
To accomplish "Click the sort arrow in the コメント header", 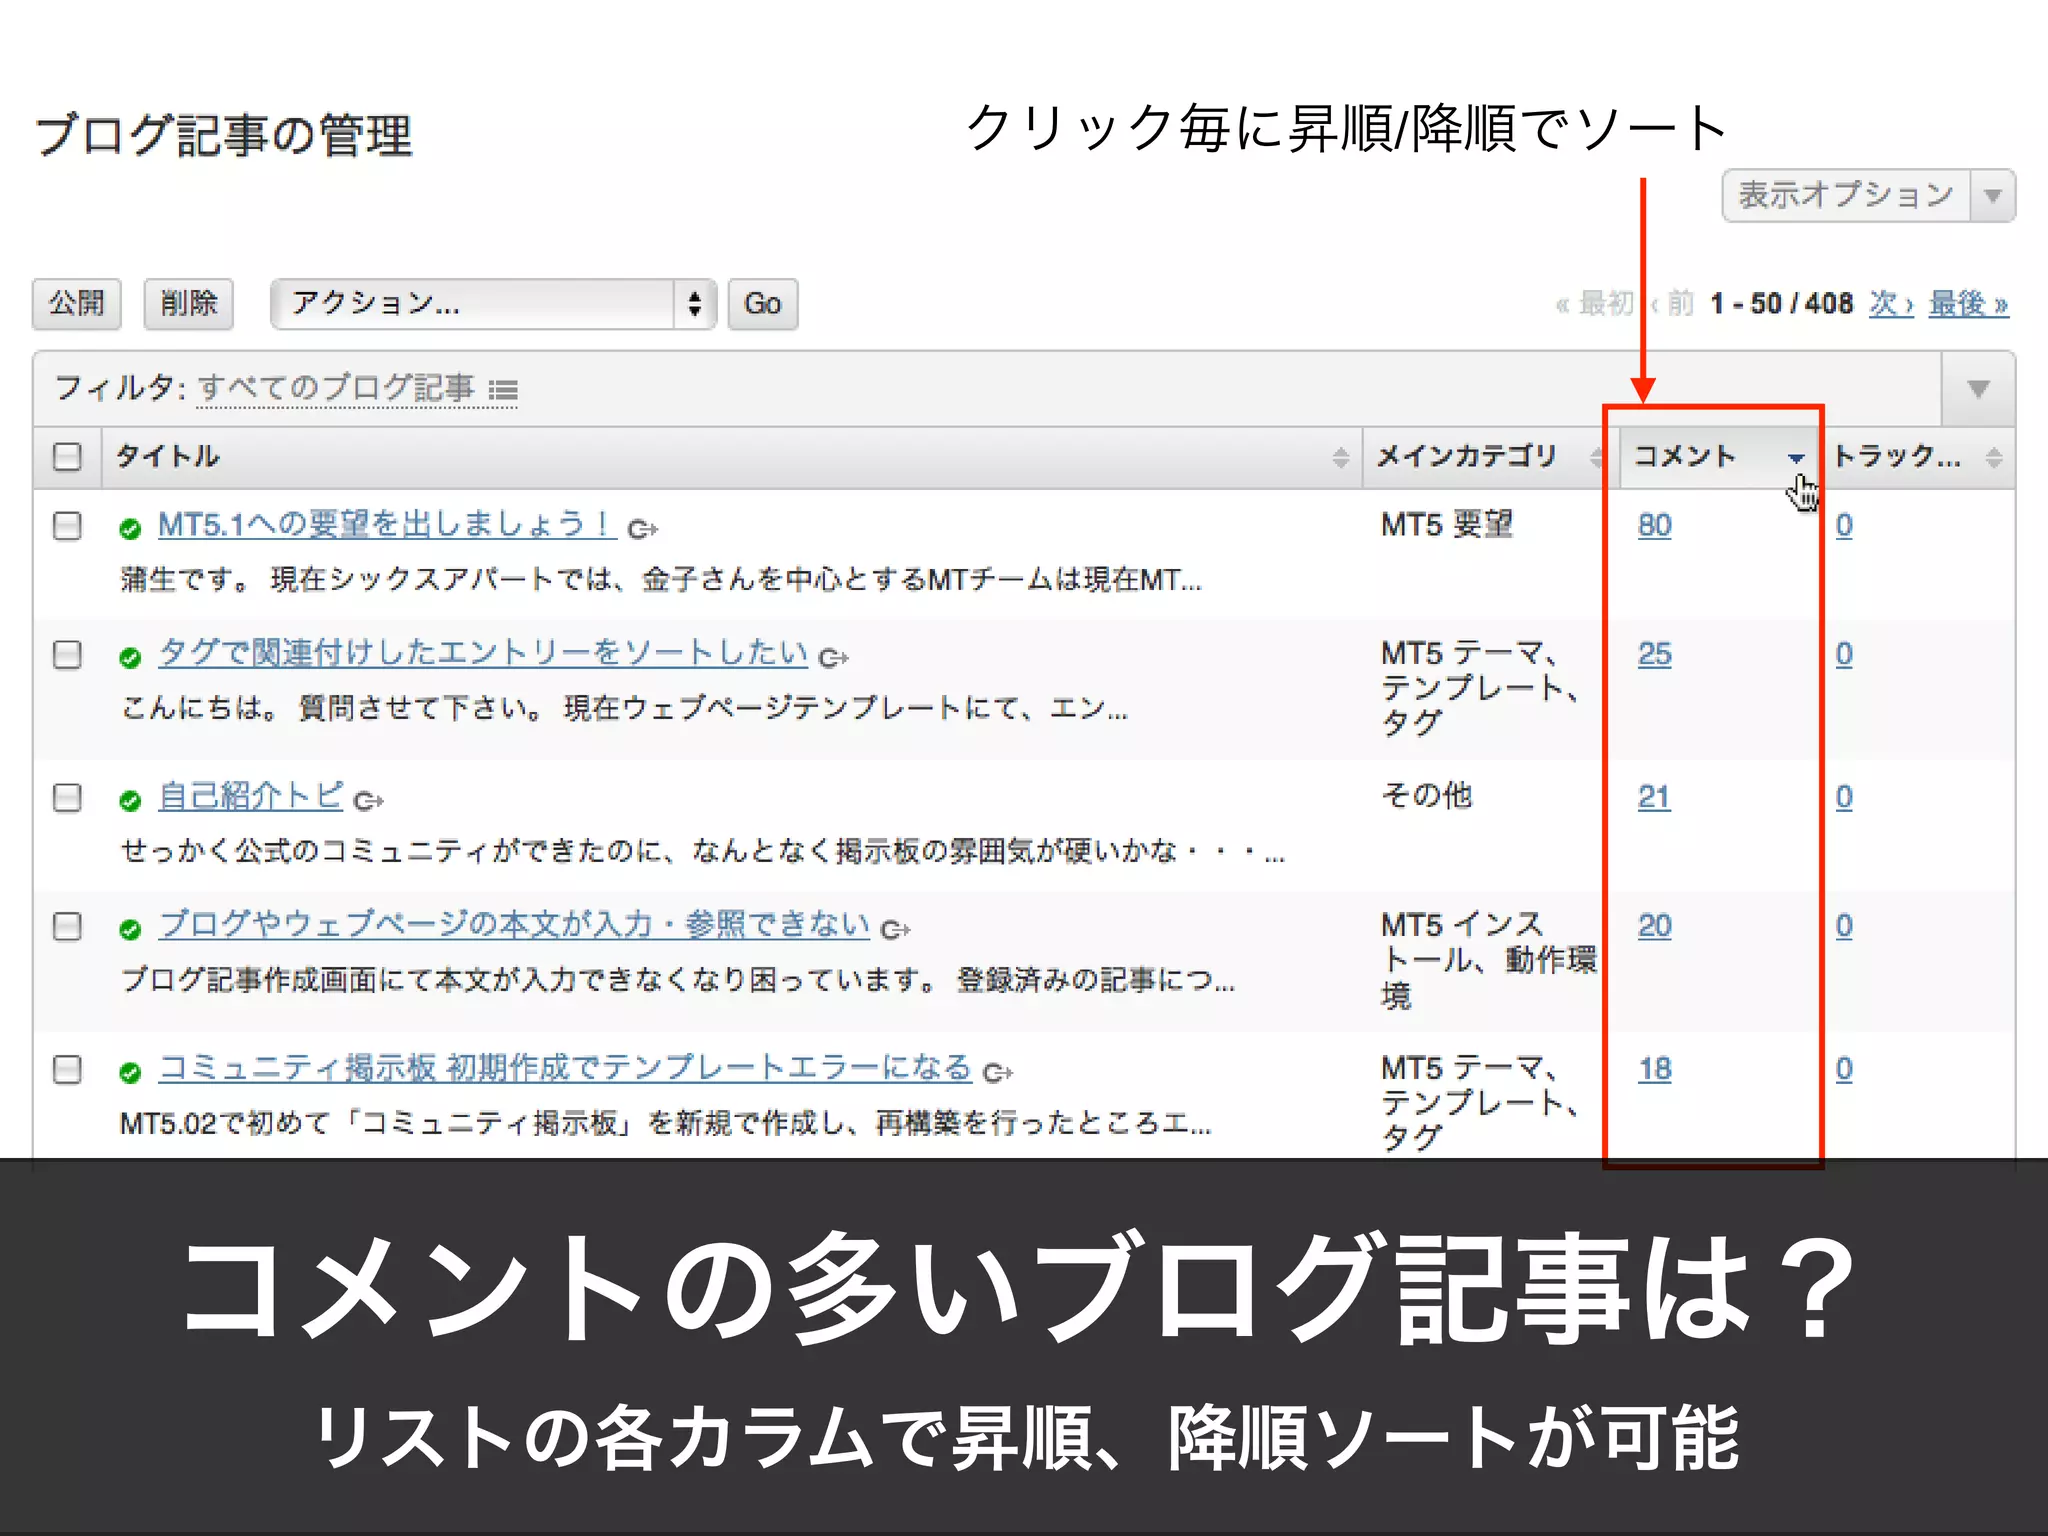I will (1795, 458).
